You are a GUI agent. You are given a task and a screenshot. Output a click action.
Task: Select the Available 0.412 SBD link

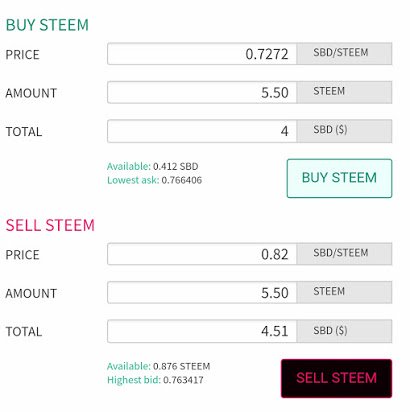153,166
